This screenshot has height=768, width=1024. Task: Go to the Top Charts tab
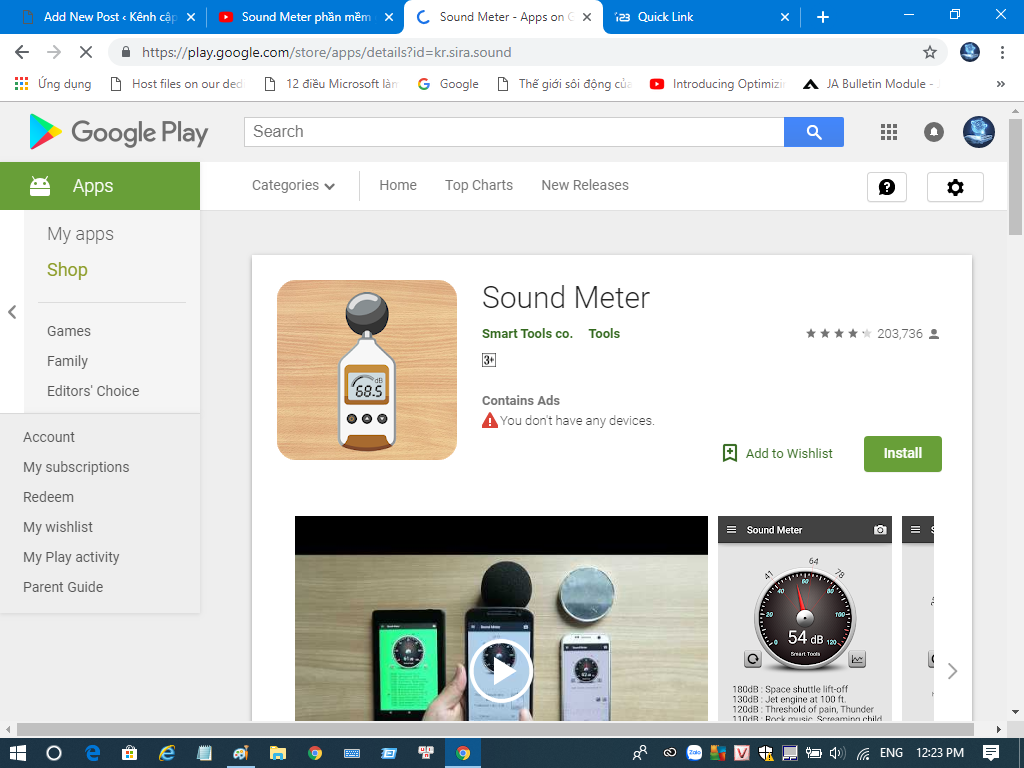(x=479, y=185)
